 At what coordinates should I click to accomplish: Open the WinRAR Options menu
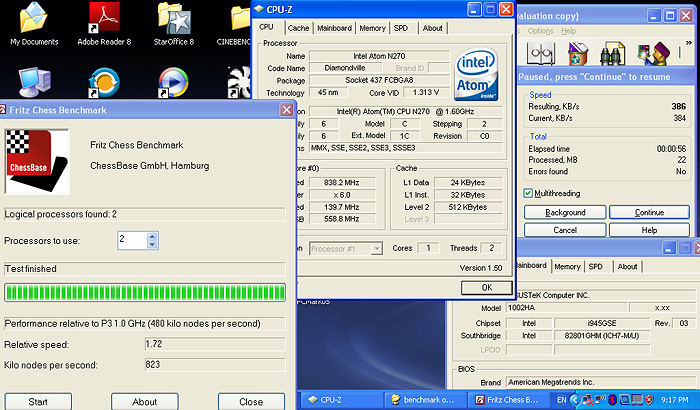coord(540,31)
